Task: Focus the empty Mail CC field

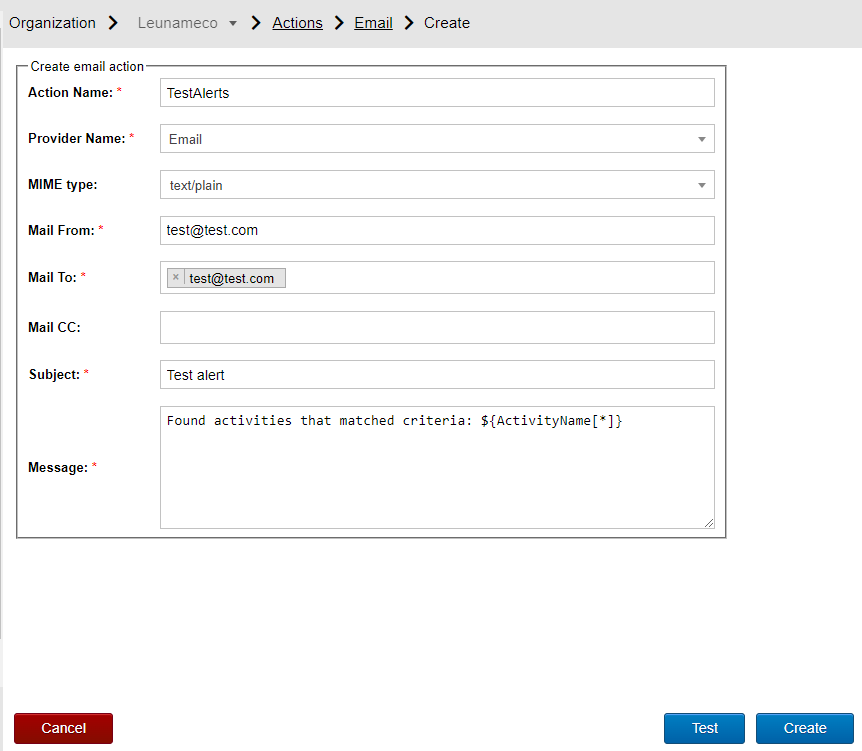Action: pos(437,328)
